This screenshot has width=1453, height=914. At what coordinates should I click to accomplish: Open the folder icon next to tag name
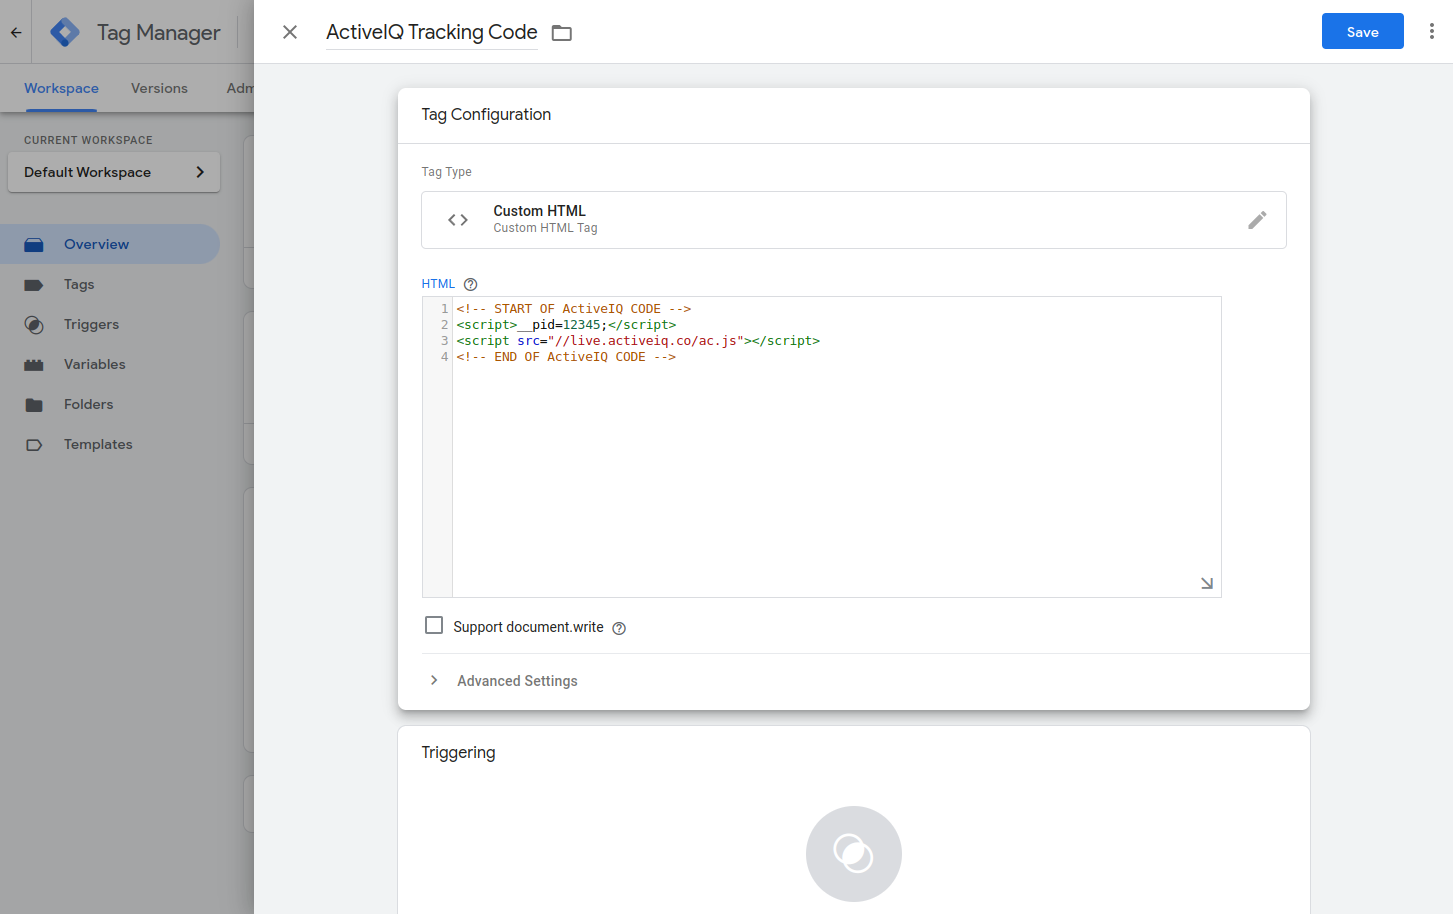pyautogui.click(x=562, y=33)
